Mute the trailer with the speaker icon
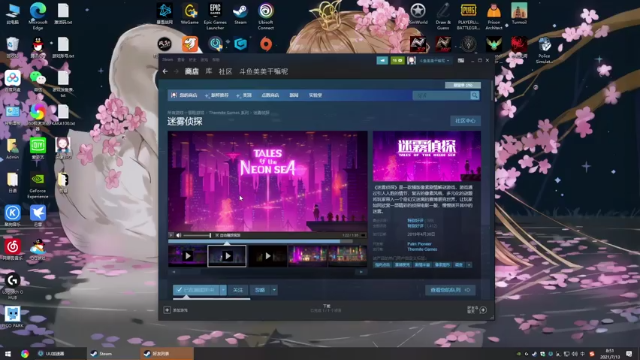The width and height of the screenshot is (640, 360). coord(178,235)
